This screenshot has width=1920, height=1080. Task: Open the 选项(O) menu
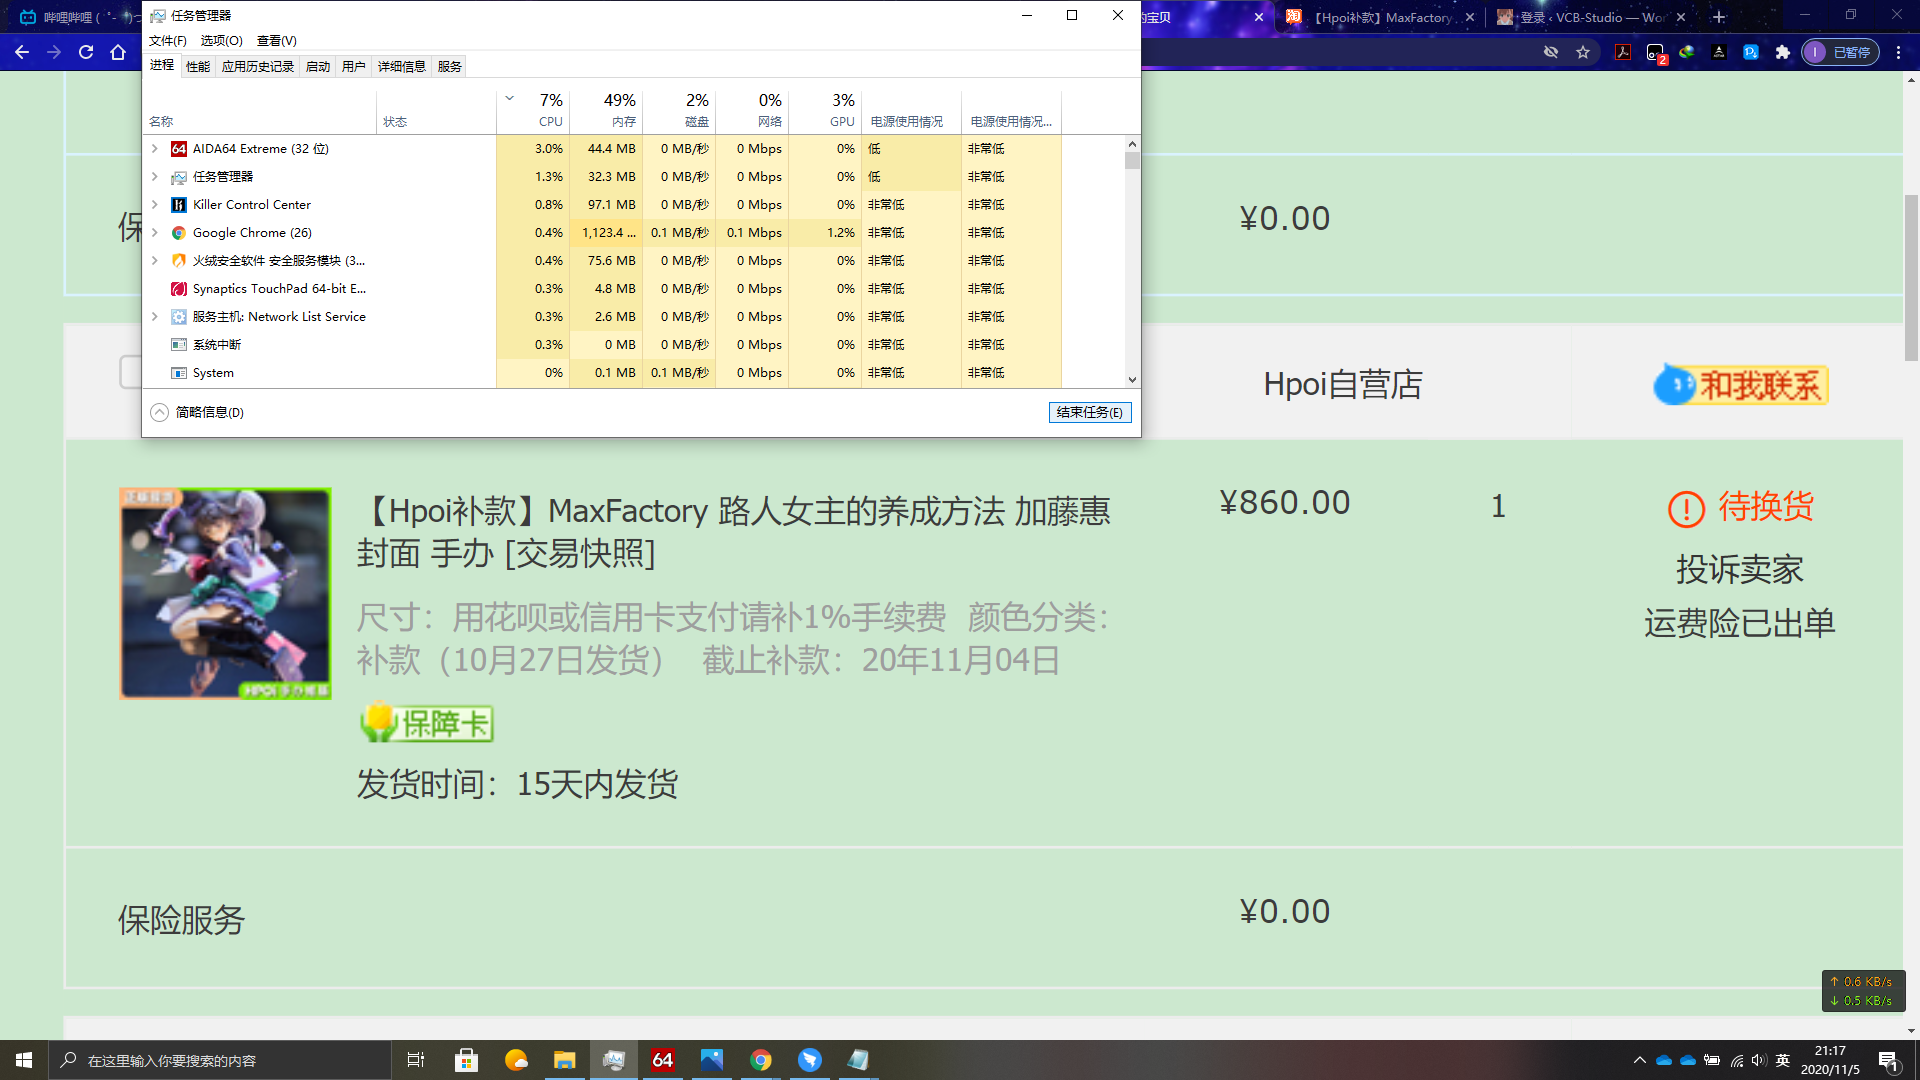click(222, 41)
